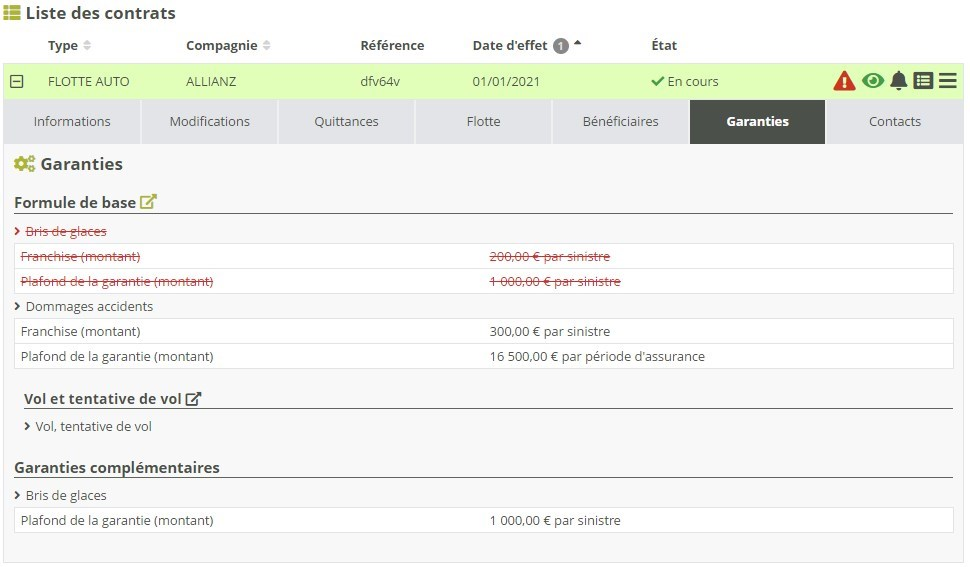This screenshot has height=567, width=970.
Task: Select the Flotte tab
Action: coord(483,122)
